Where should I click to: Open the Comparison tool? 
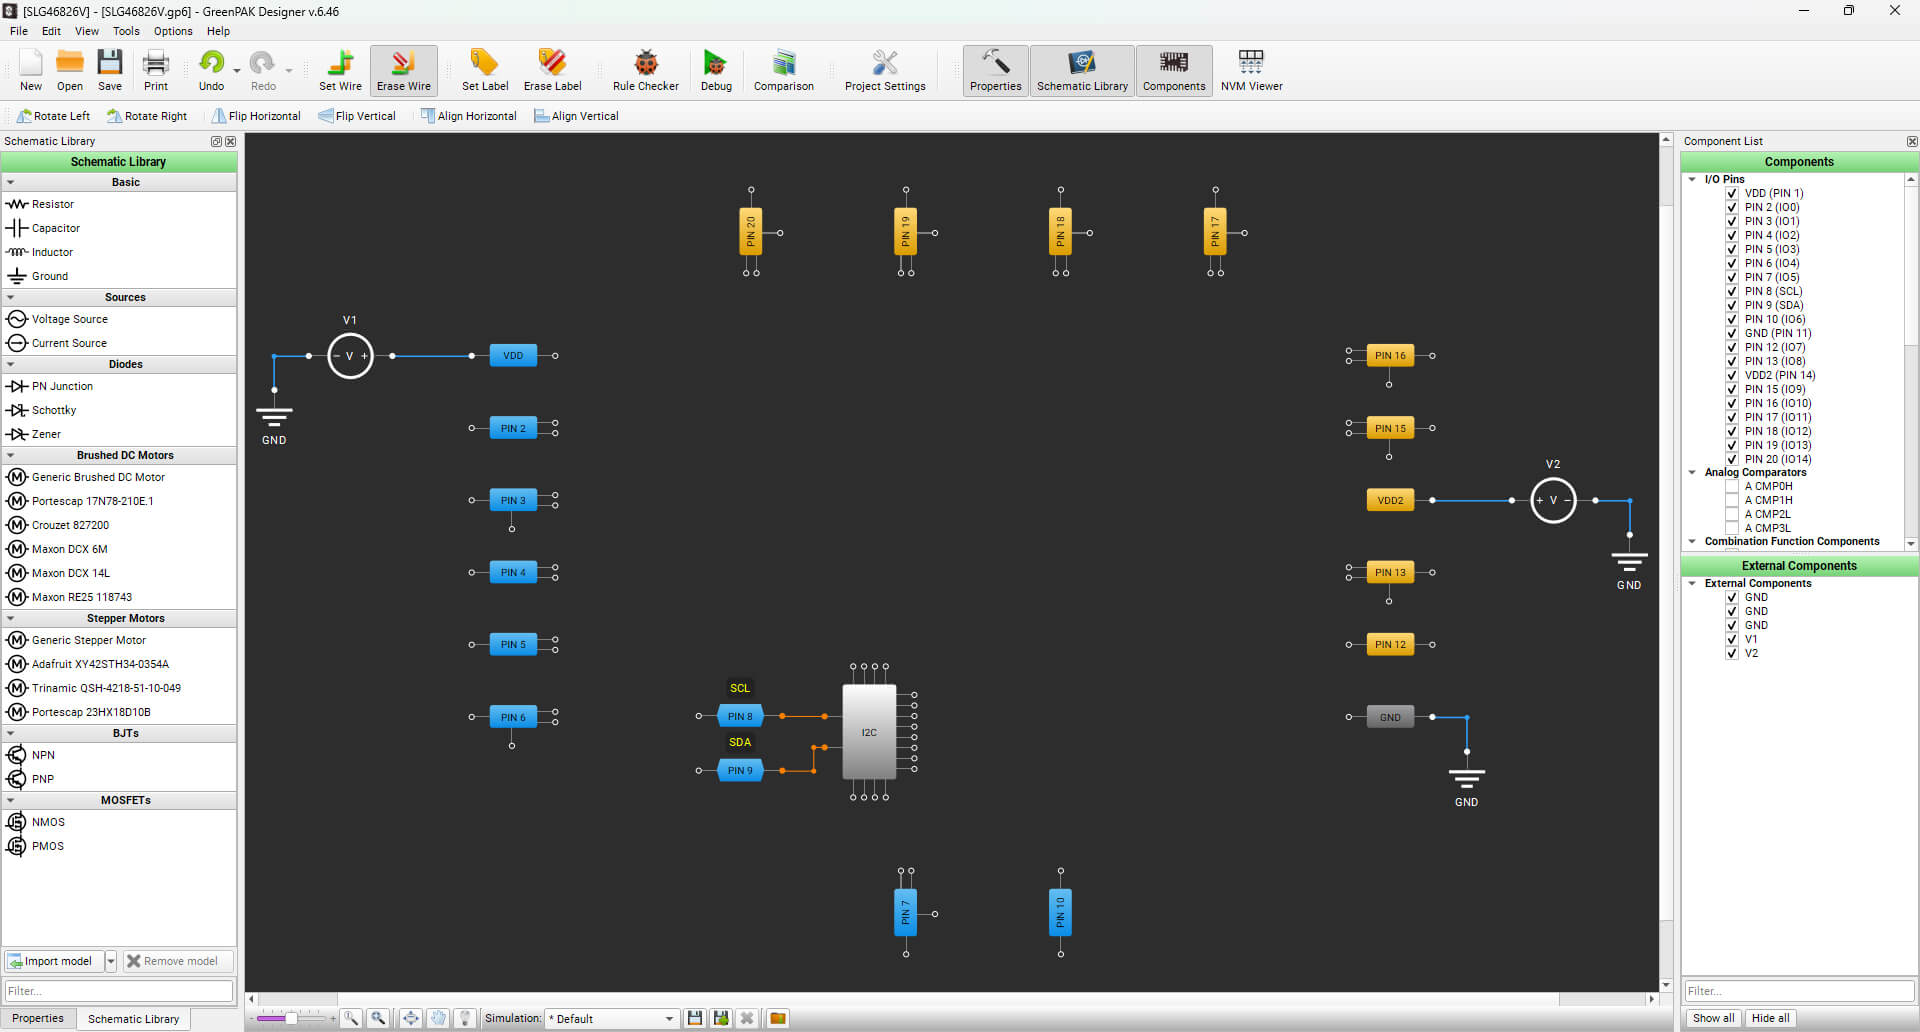click(783, 70)
